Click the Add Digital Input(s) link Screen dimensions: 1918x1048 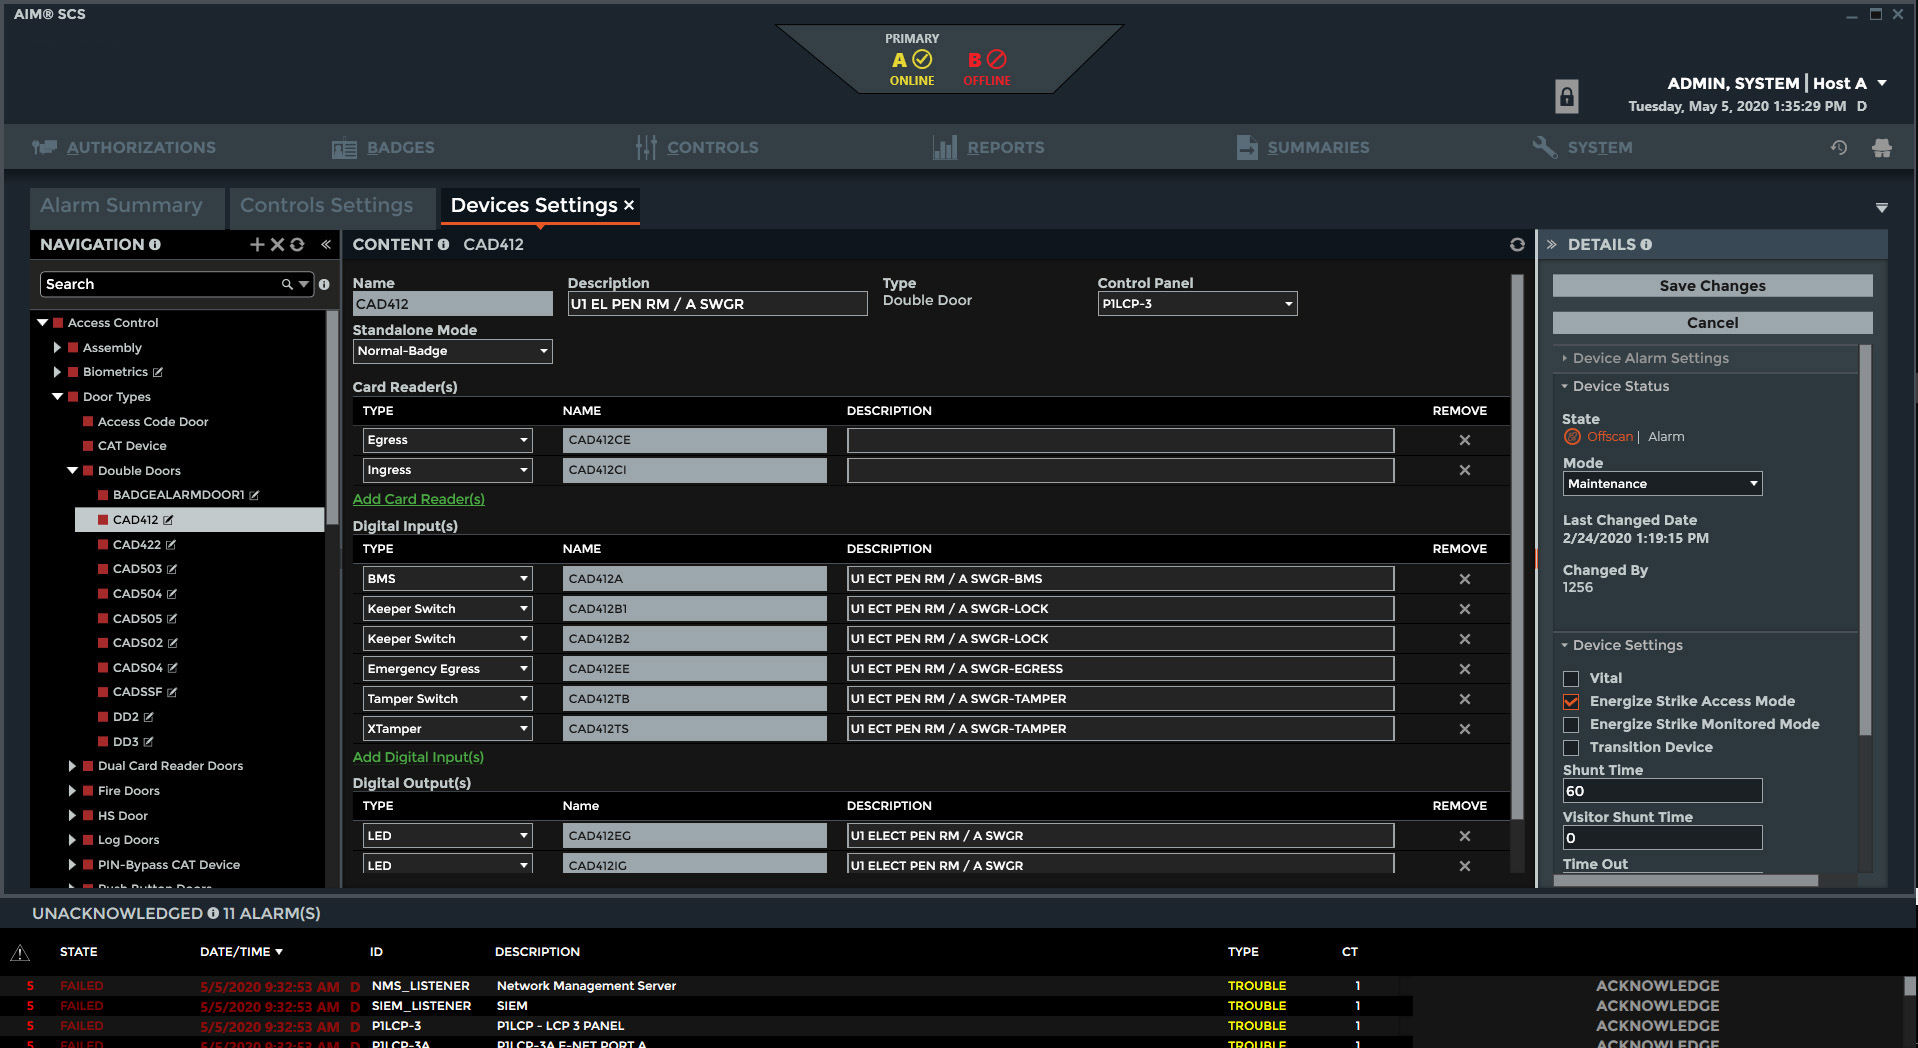point(418,758)
